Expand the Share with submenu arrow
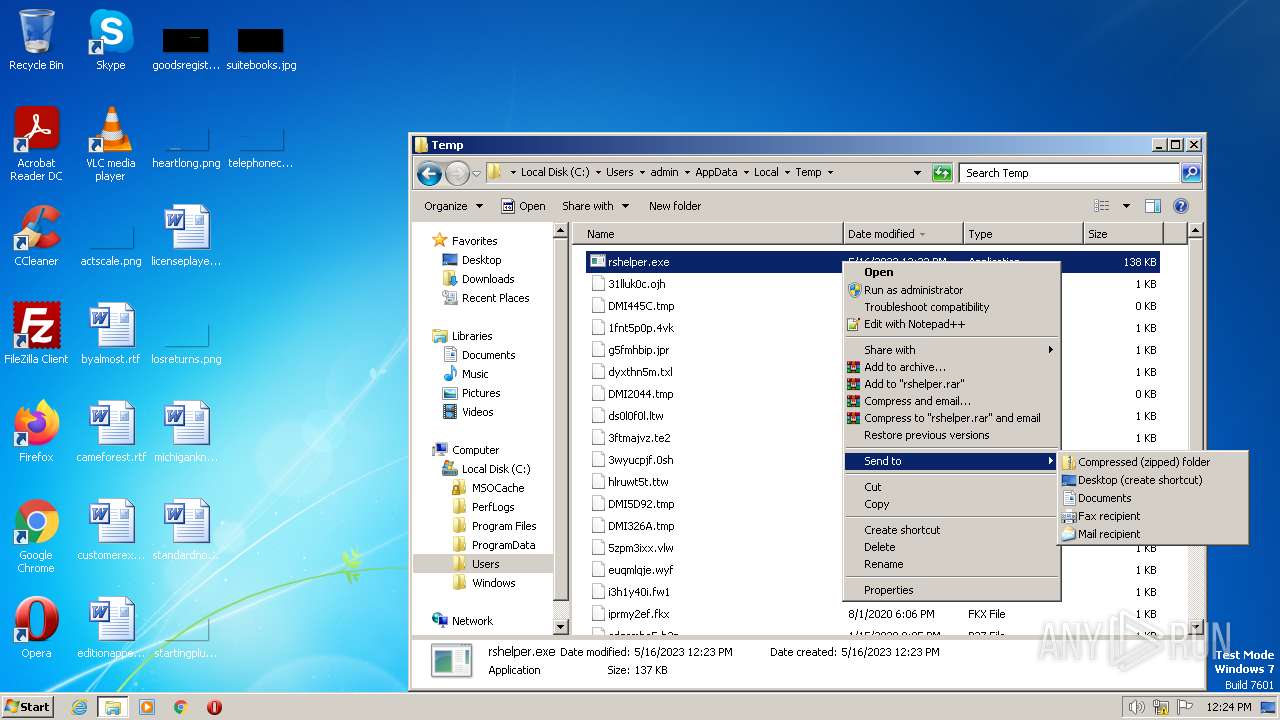Screen dimensions: 1280x720 1050,350
